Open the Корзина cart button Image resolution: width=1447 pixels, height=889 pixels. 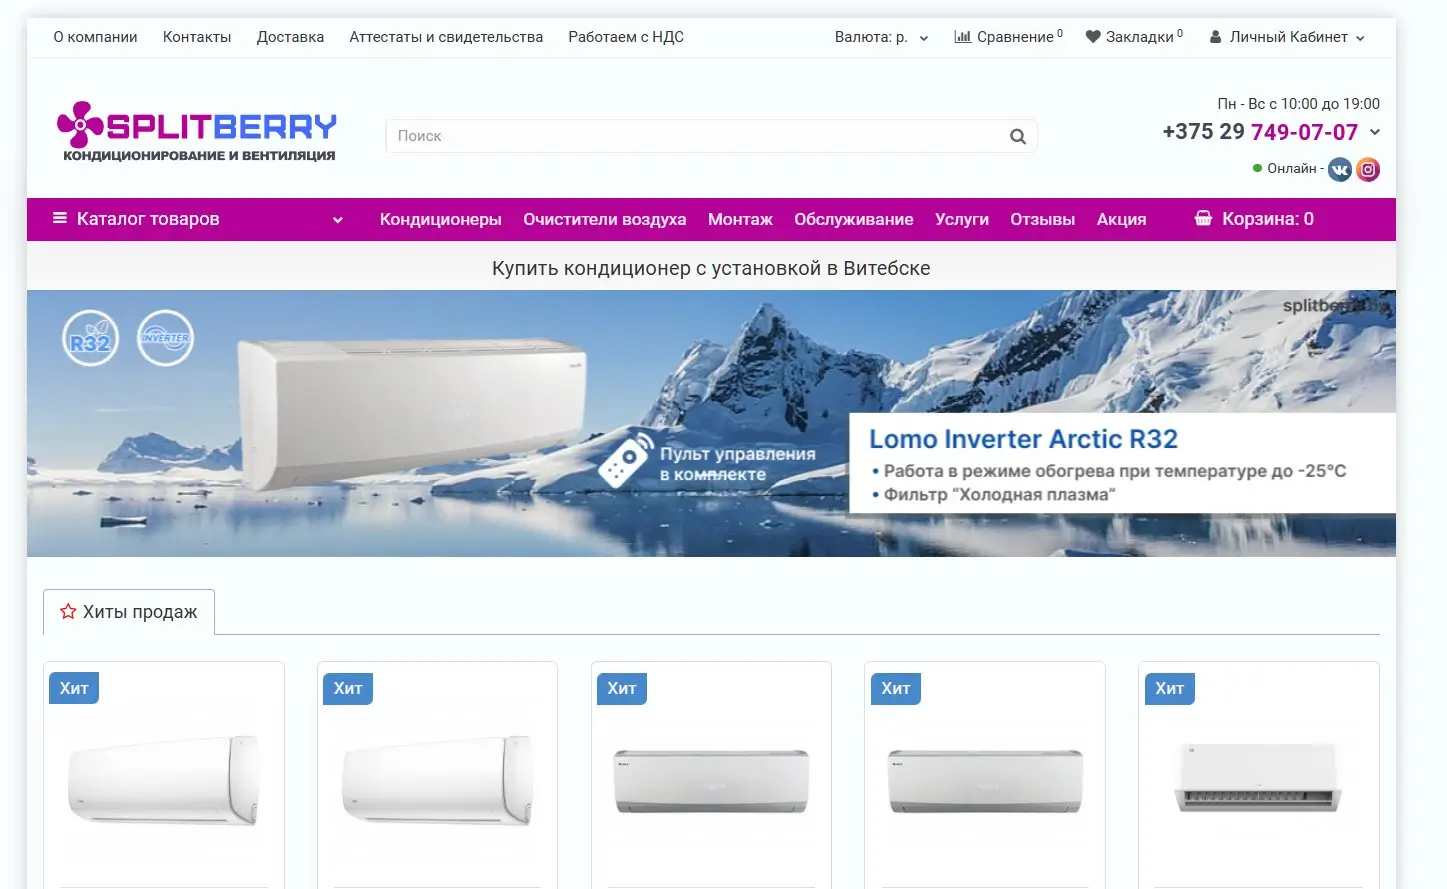coord(1254,219)
